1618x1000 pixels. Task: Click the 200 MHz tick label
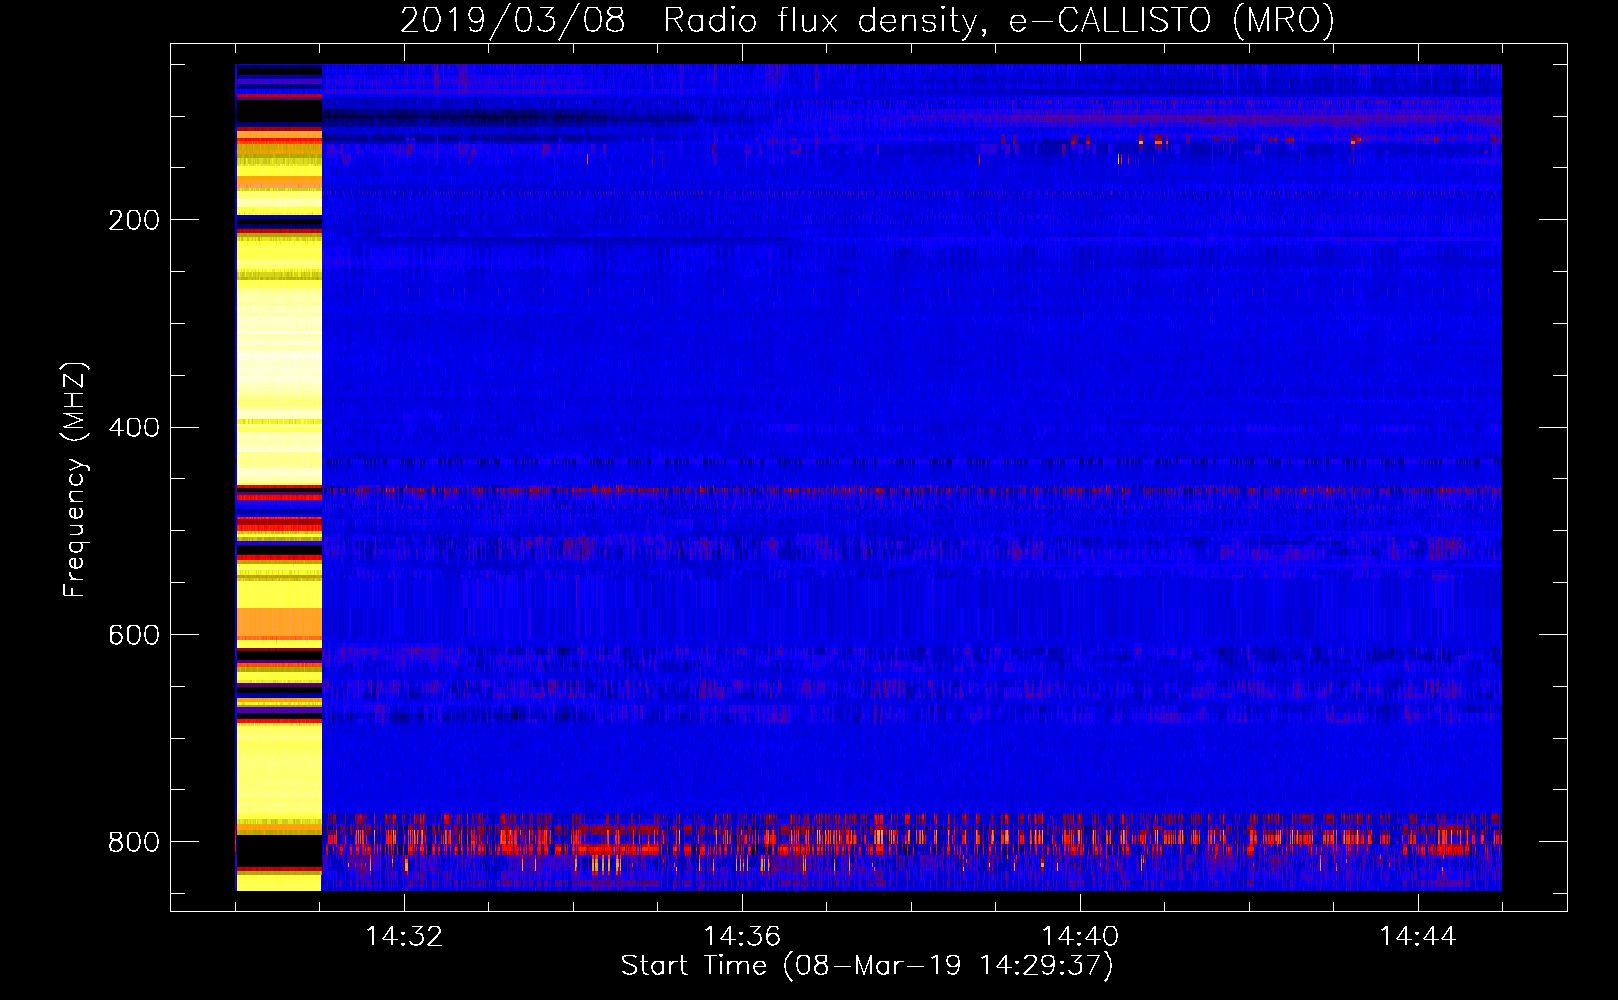tap(134, 220)
